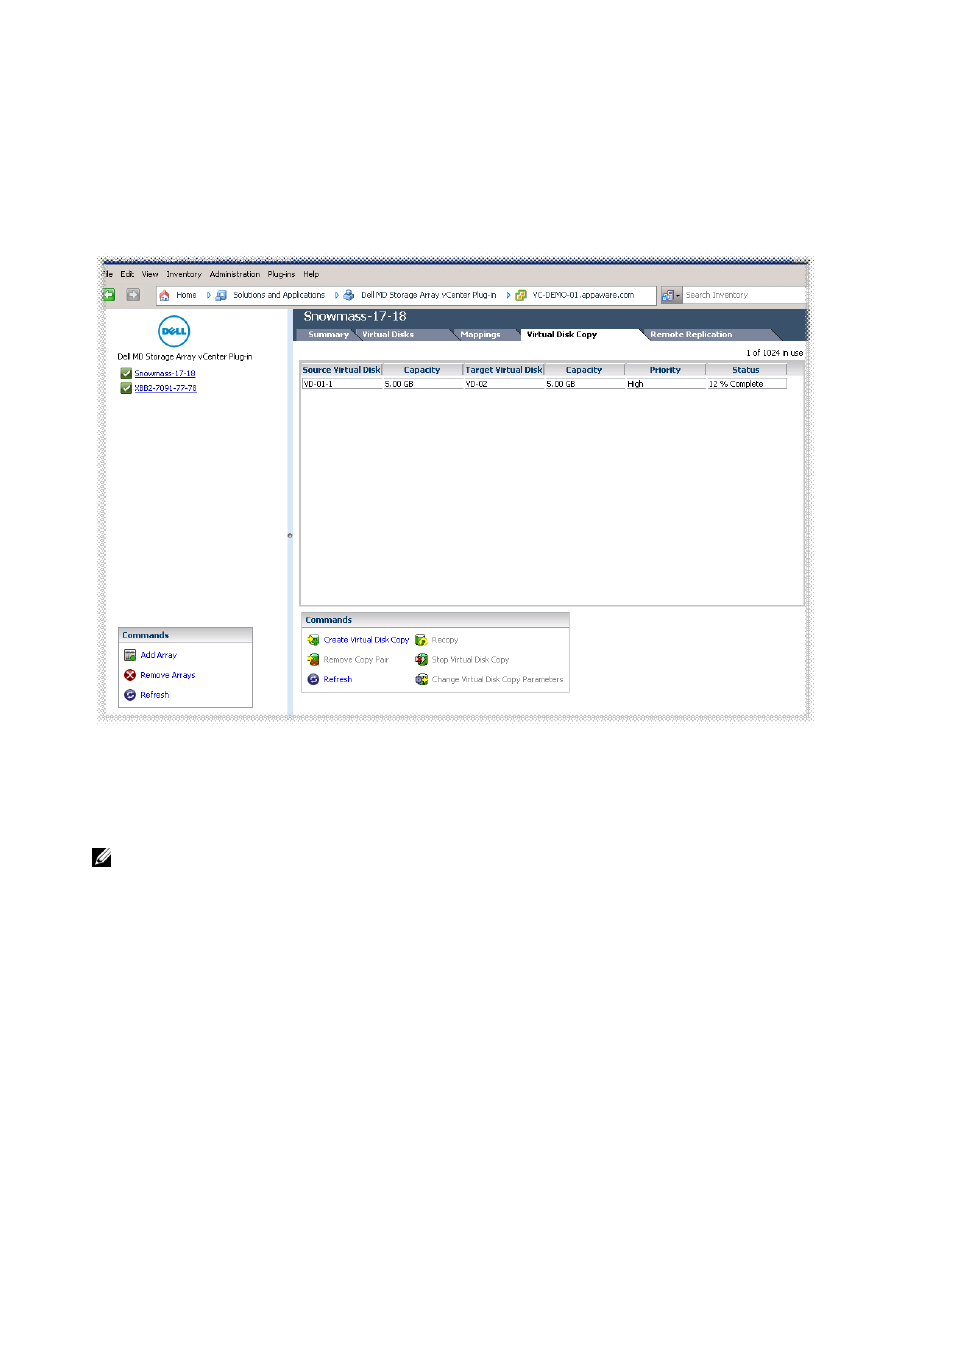This screenshot has height=1350, width=955.
Task: Open the Administration menu
Action: (235, 274)
